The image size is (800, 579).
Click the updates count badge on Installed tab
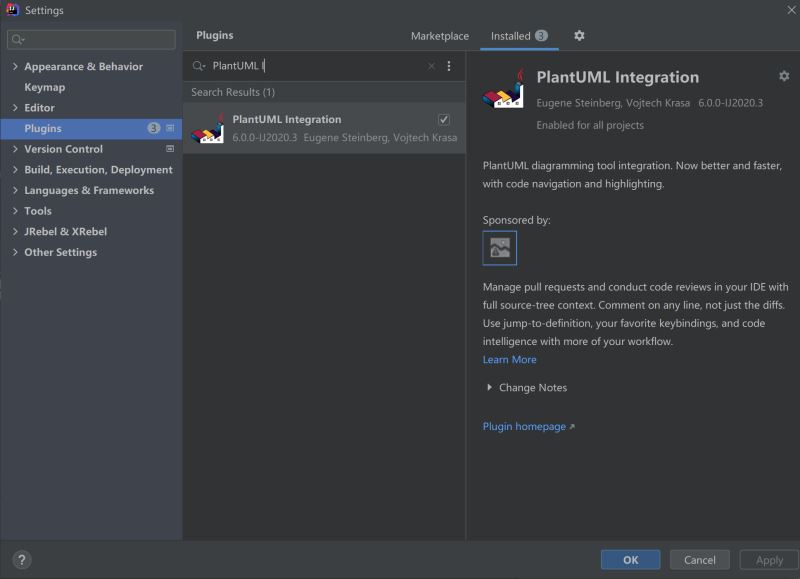tap(541, 36)
